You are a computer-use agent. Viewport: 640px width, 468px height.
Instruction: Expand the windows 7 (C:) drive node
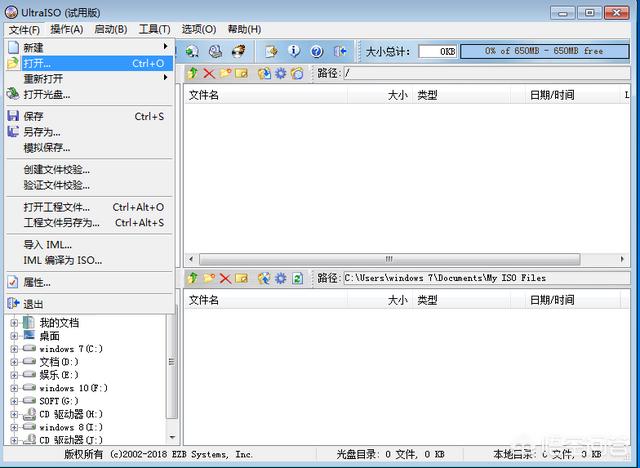(x=14, y=349)
